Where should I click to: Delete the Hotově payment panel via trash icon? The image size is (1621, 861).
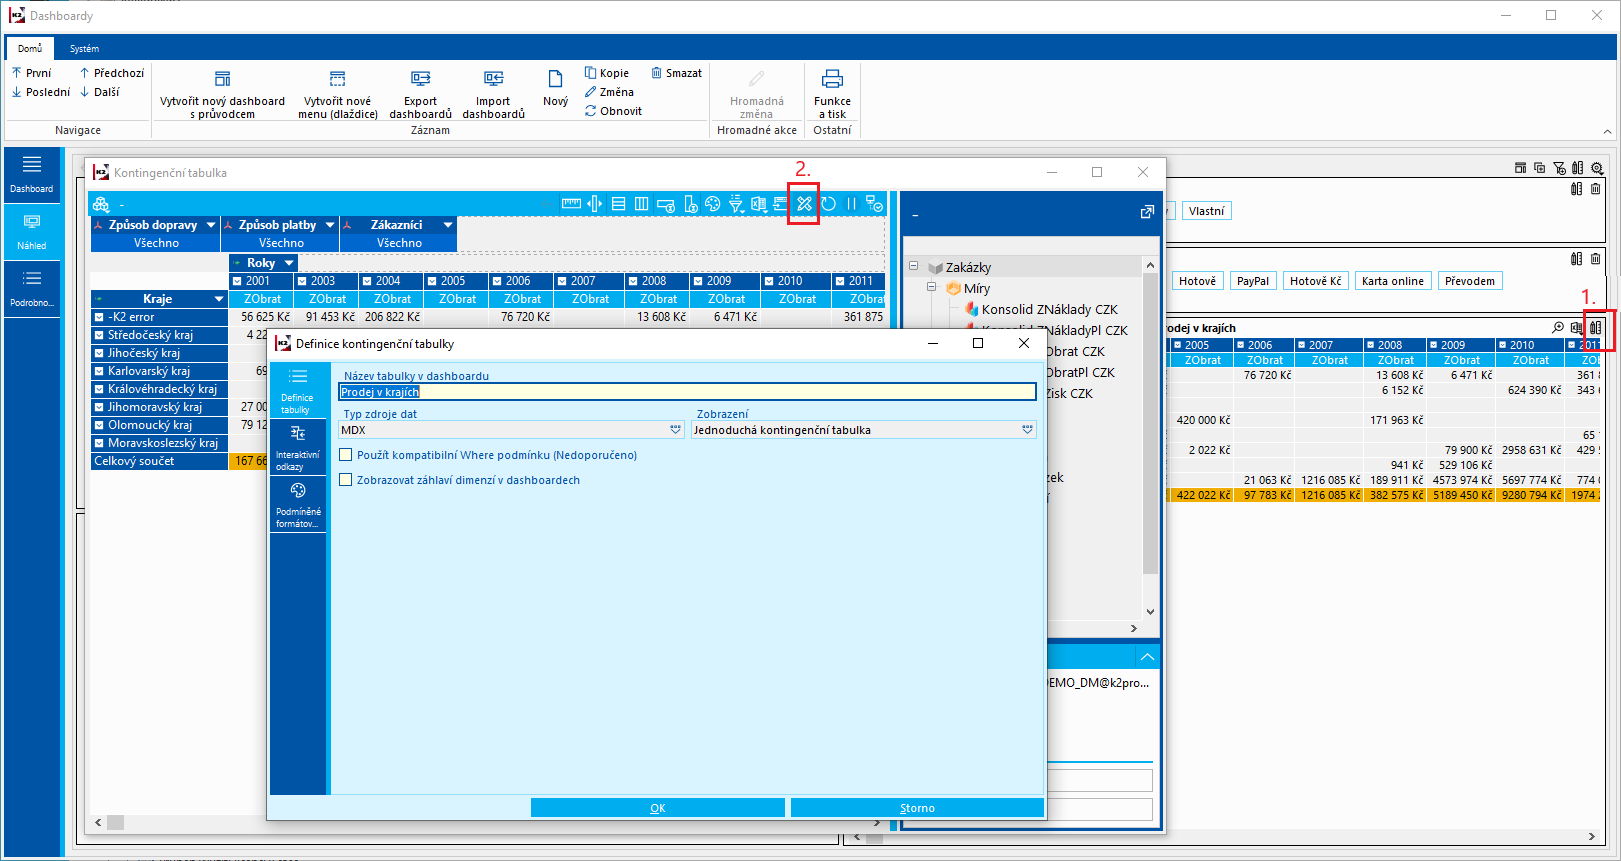(1596, 259)
